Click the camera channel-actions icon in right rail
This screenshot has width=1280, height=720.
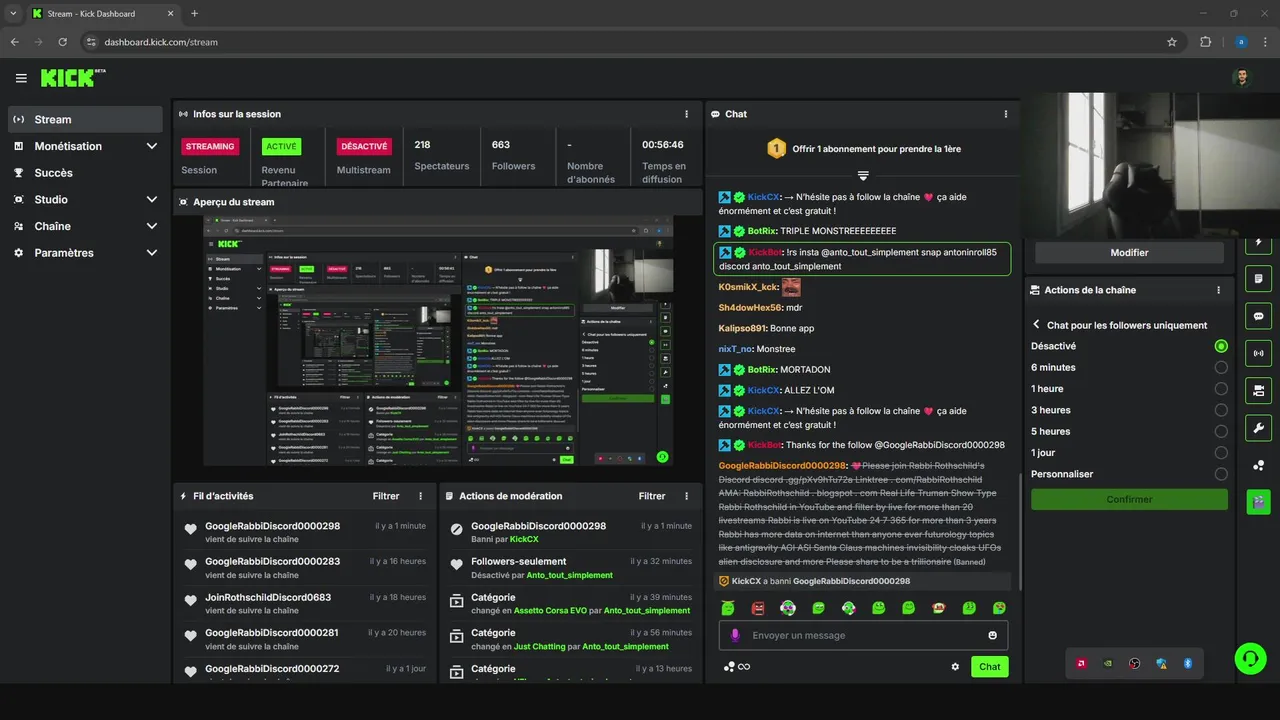[1259, 390]
